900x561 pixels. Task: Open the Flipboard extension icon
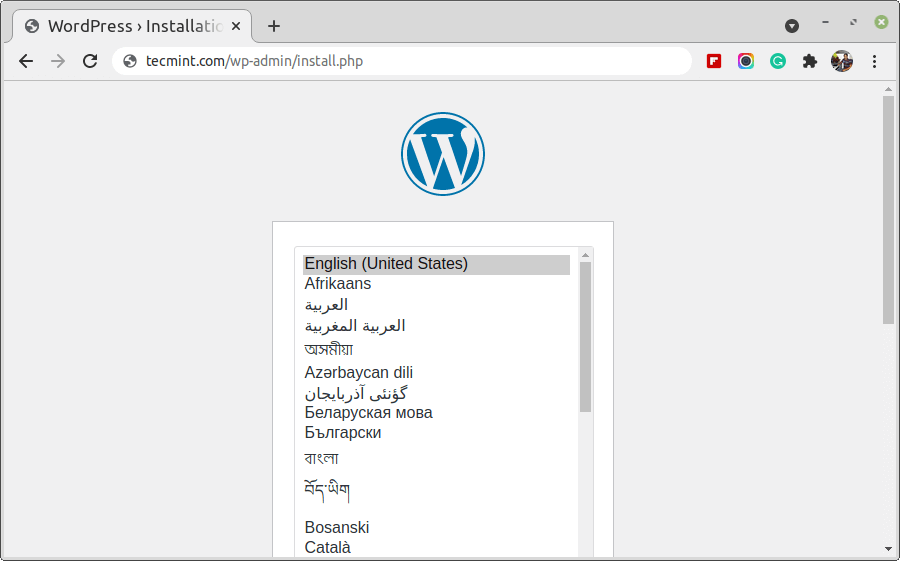click(x=714, y=61)
